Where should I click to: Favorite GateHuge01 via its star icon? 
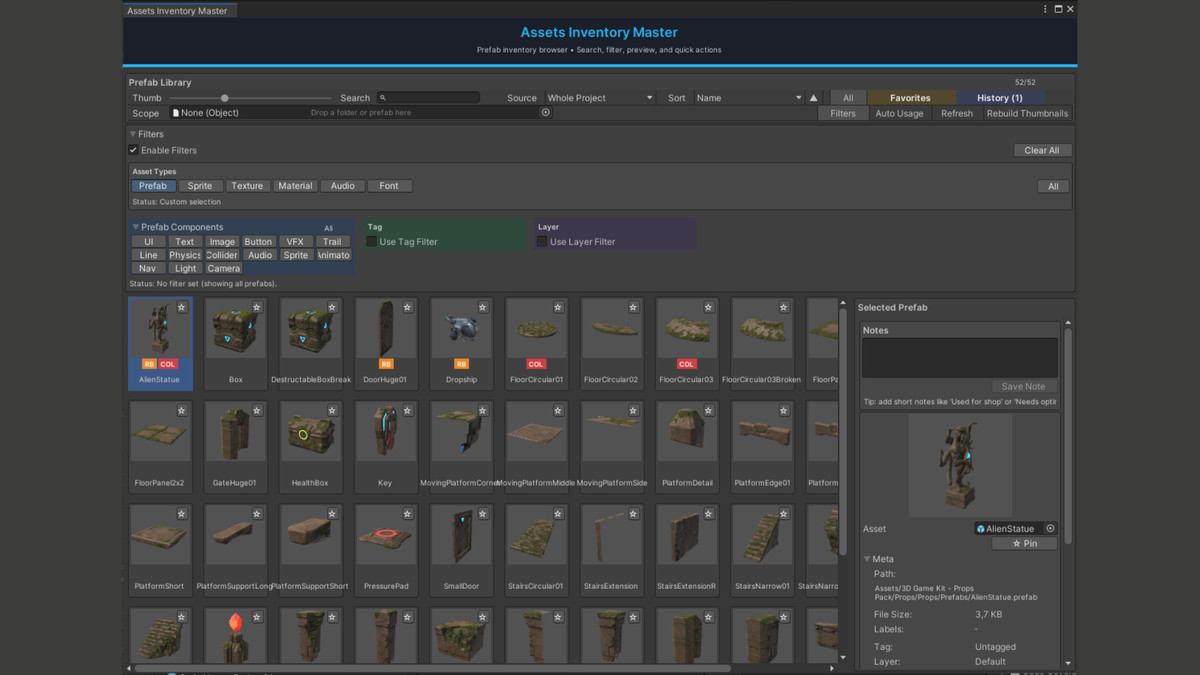pos(257,411)
